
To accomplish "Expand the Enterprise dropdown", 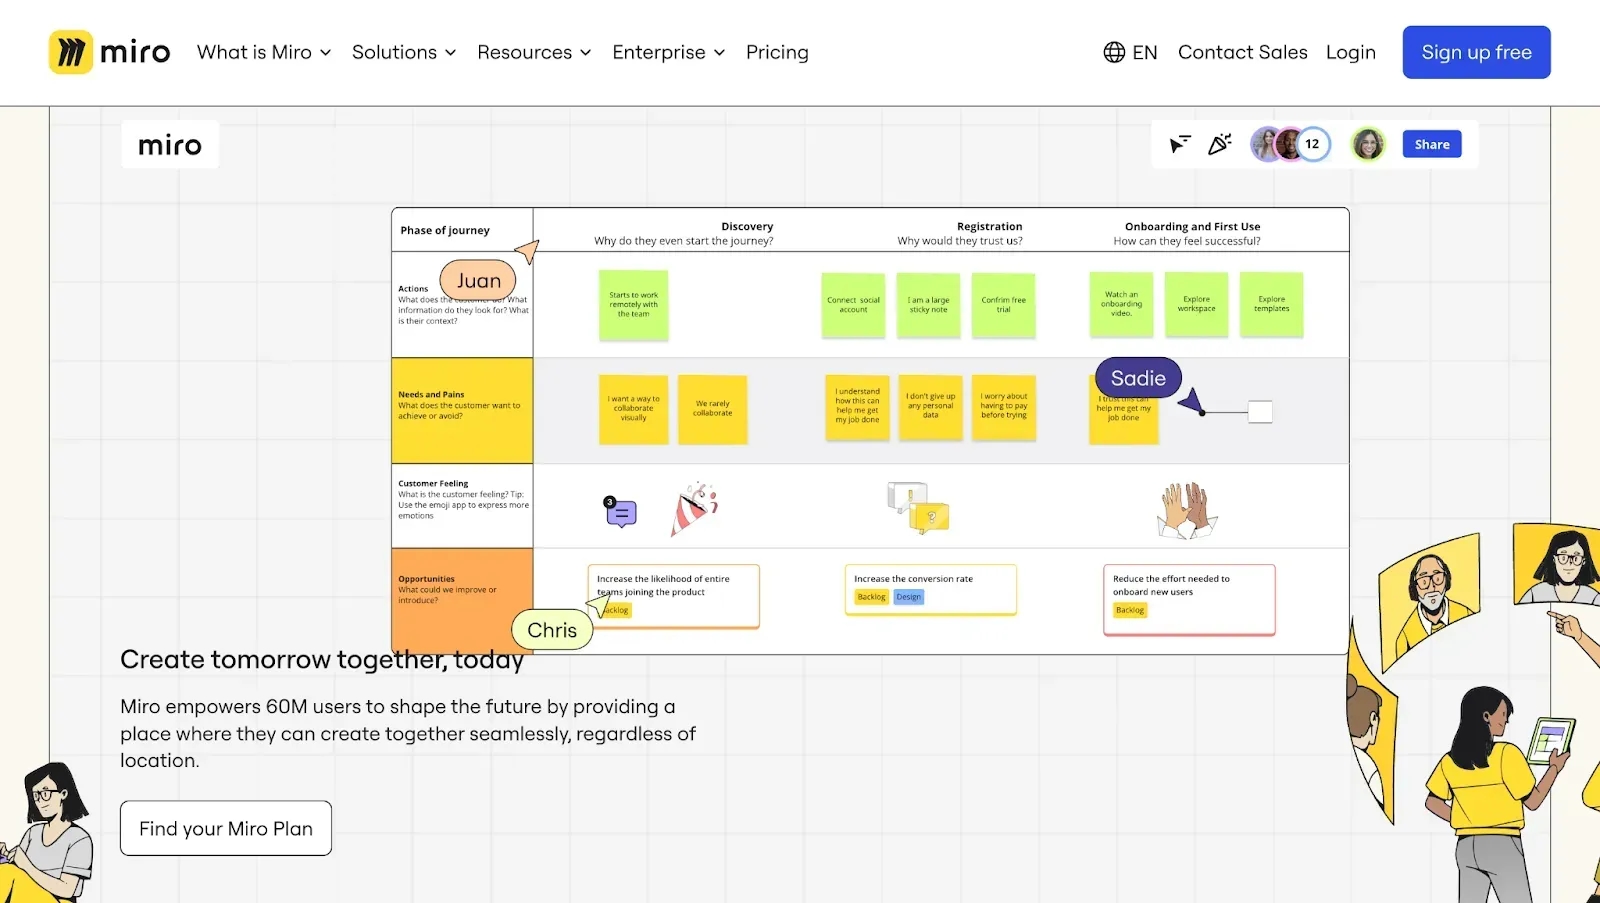I will click(x=669, y=52).
